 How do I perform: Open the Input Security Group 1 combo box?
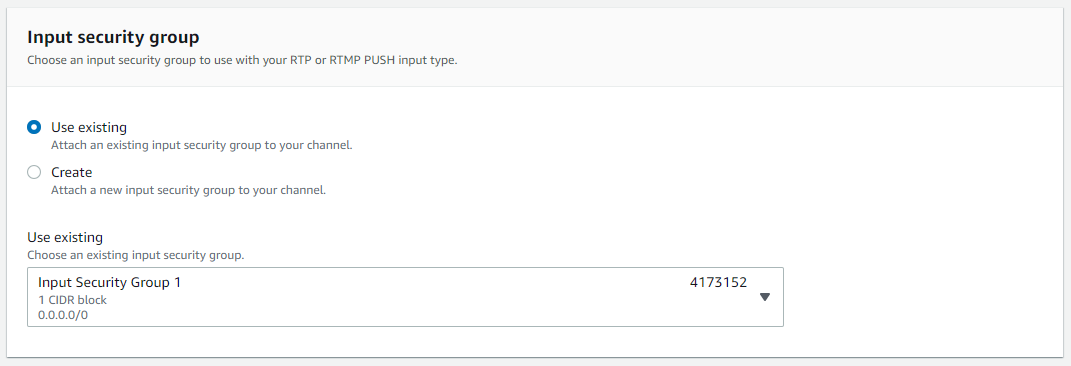(x=405, y=297)
